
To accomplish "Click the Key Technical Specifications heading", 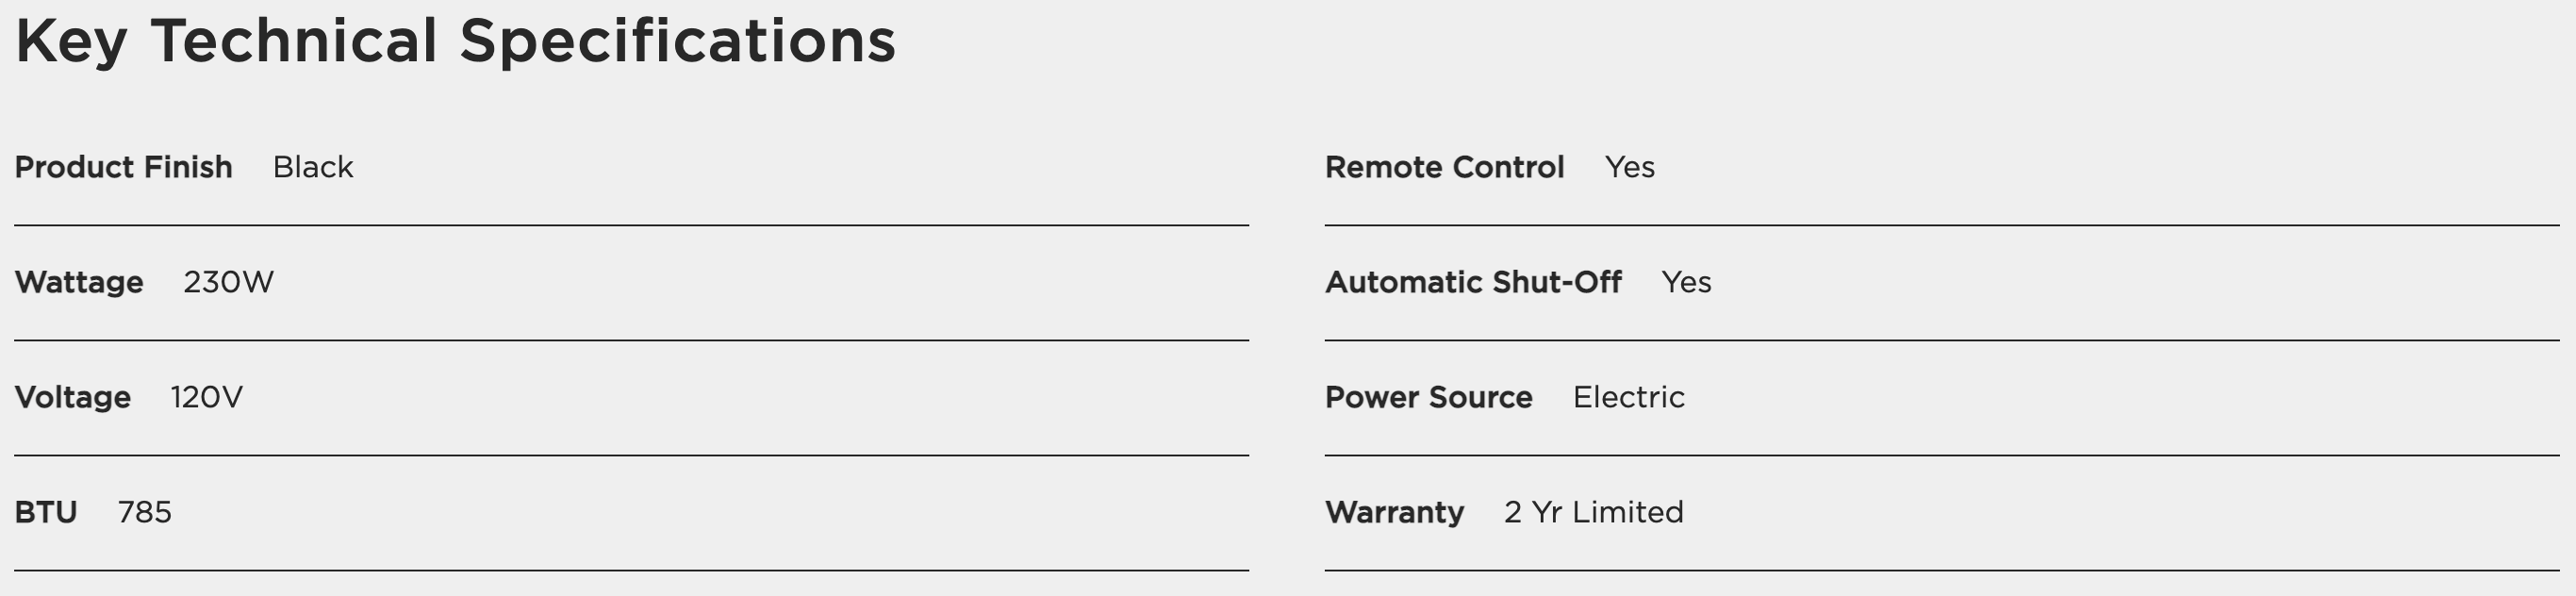I will 455,42.
